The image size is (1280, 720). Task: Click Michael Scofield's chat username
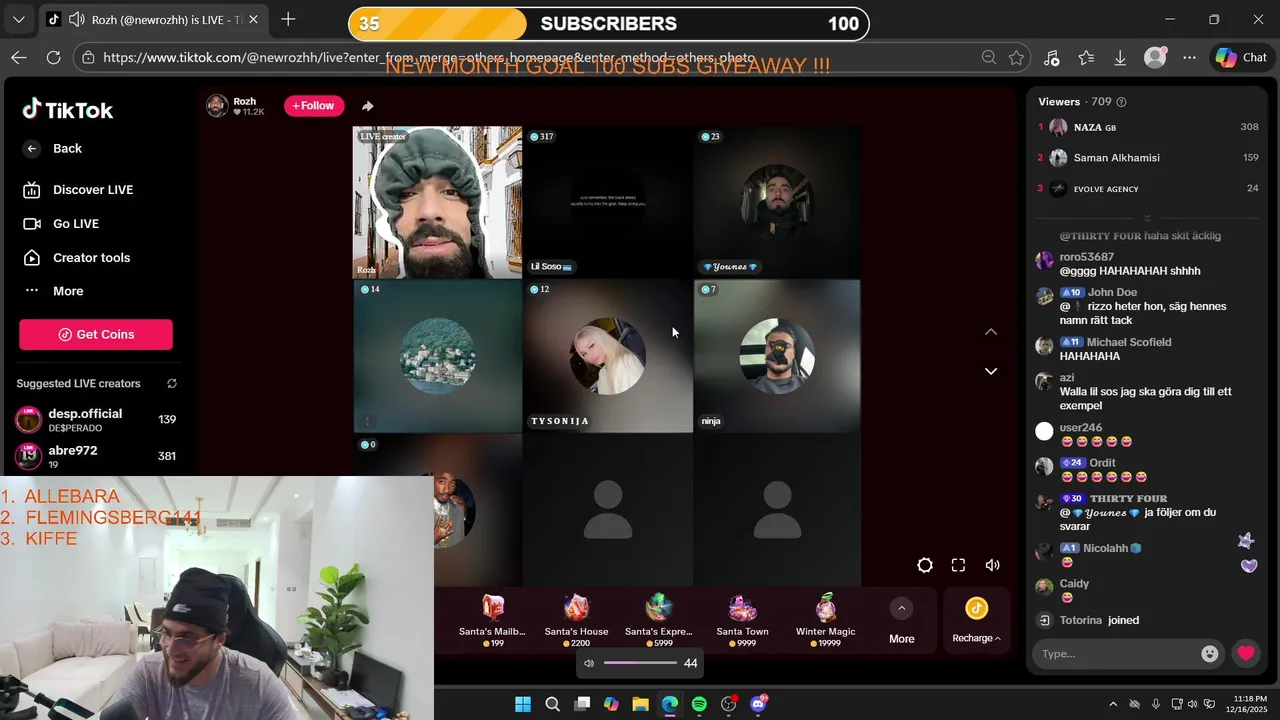1129,342
